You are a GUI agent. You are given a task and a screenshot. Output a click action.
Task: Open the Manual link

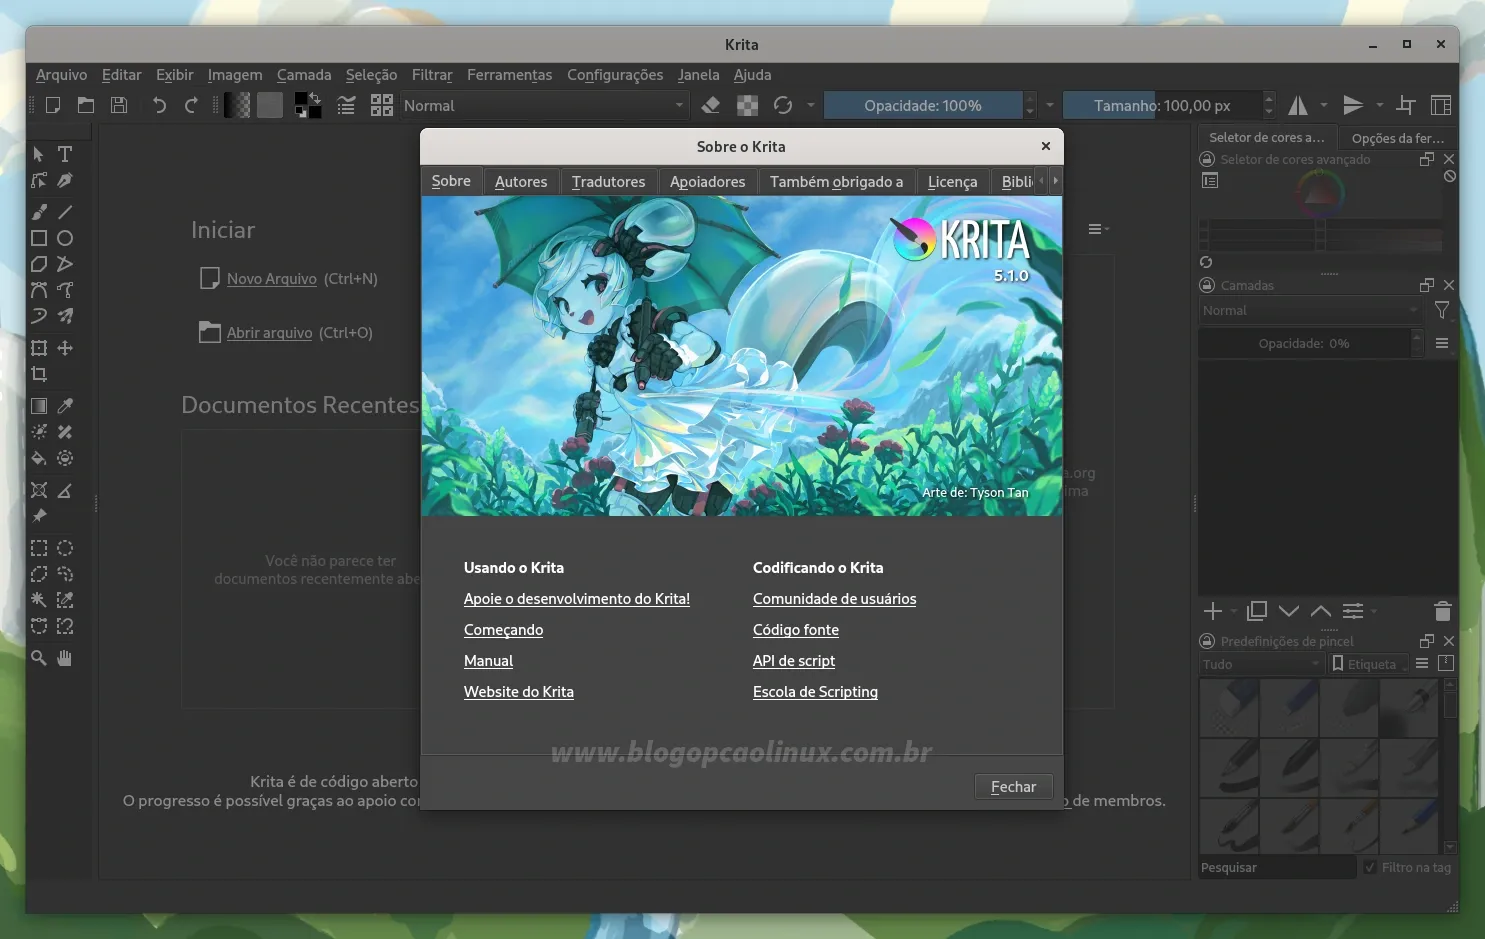[488, 661]
